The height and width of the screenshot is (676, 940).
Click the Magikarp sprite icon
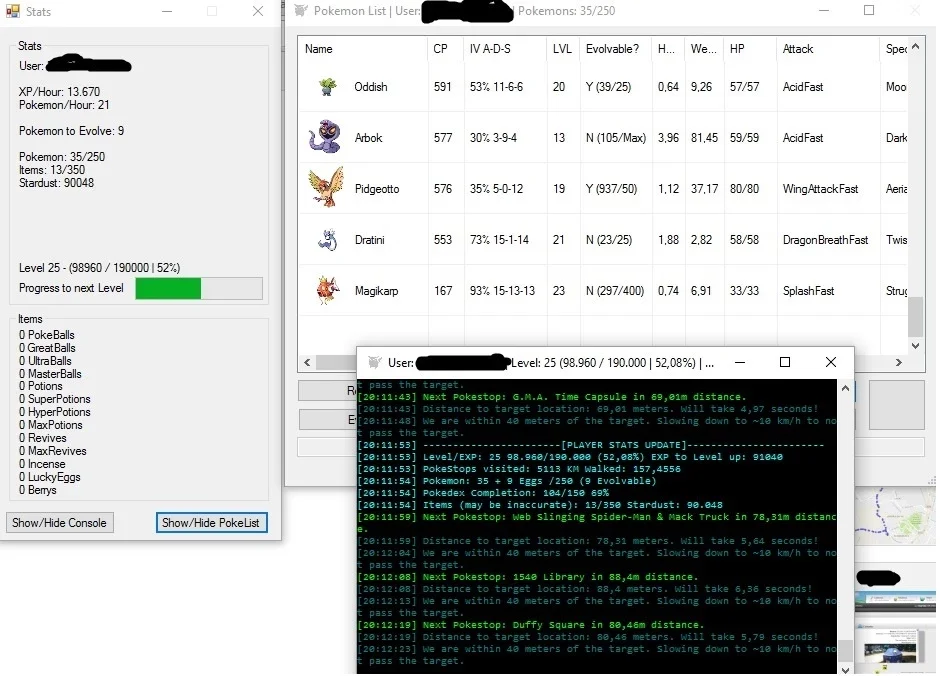click(327, 290)
